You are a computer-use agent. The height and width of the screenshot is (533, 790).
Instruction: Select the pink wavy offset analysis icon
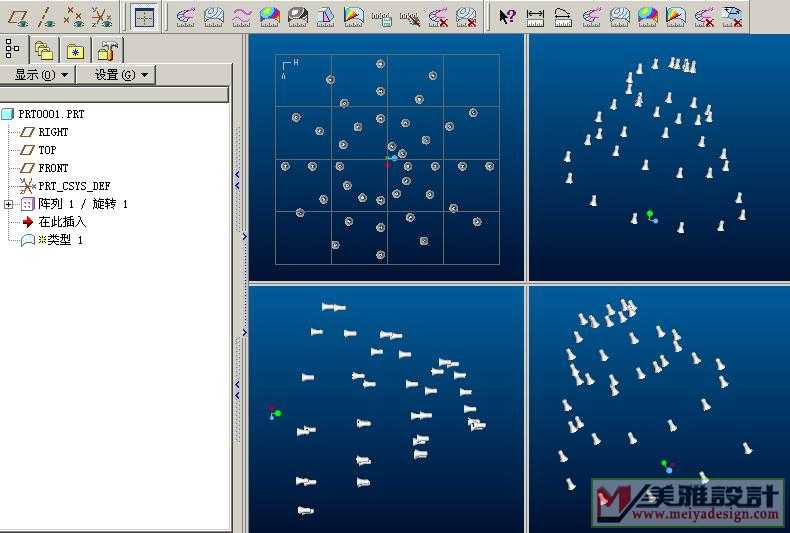pos(242,17)
